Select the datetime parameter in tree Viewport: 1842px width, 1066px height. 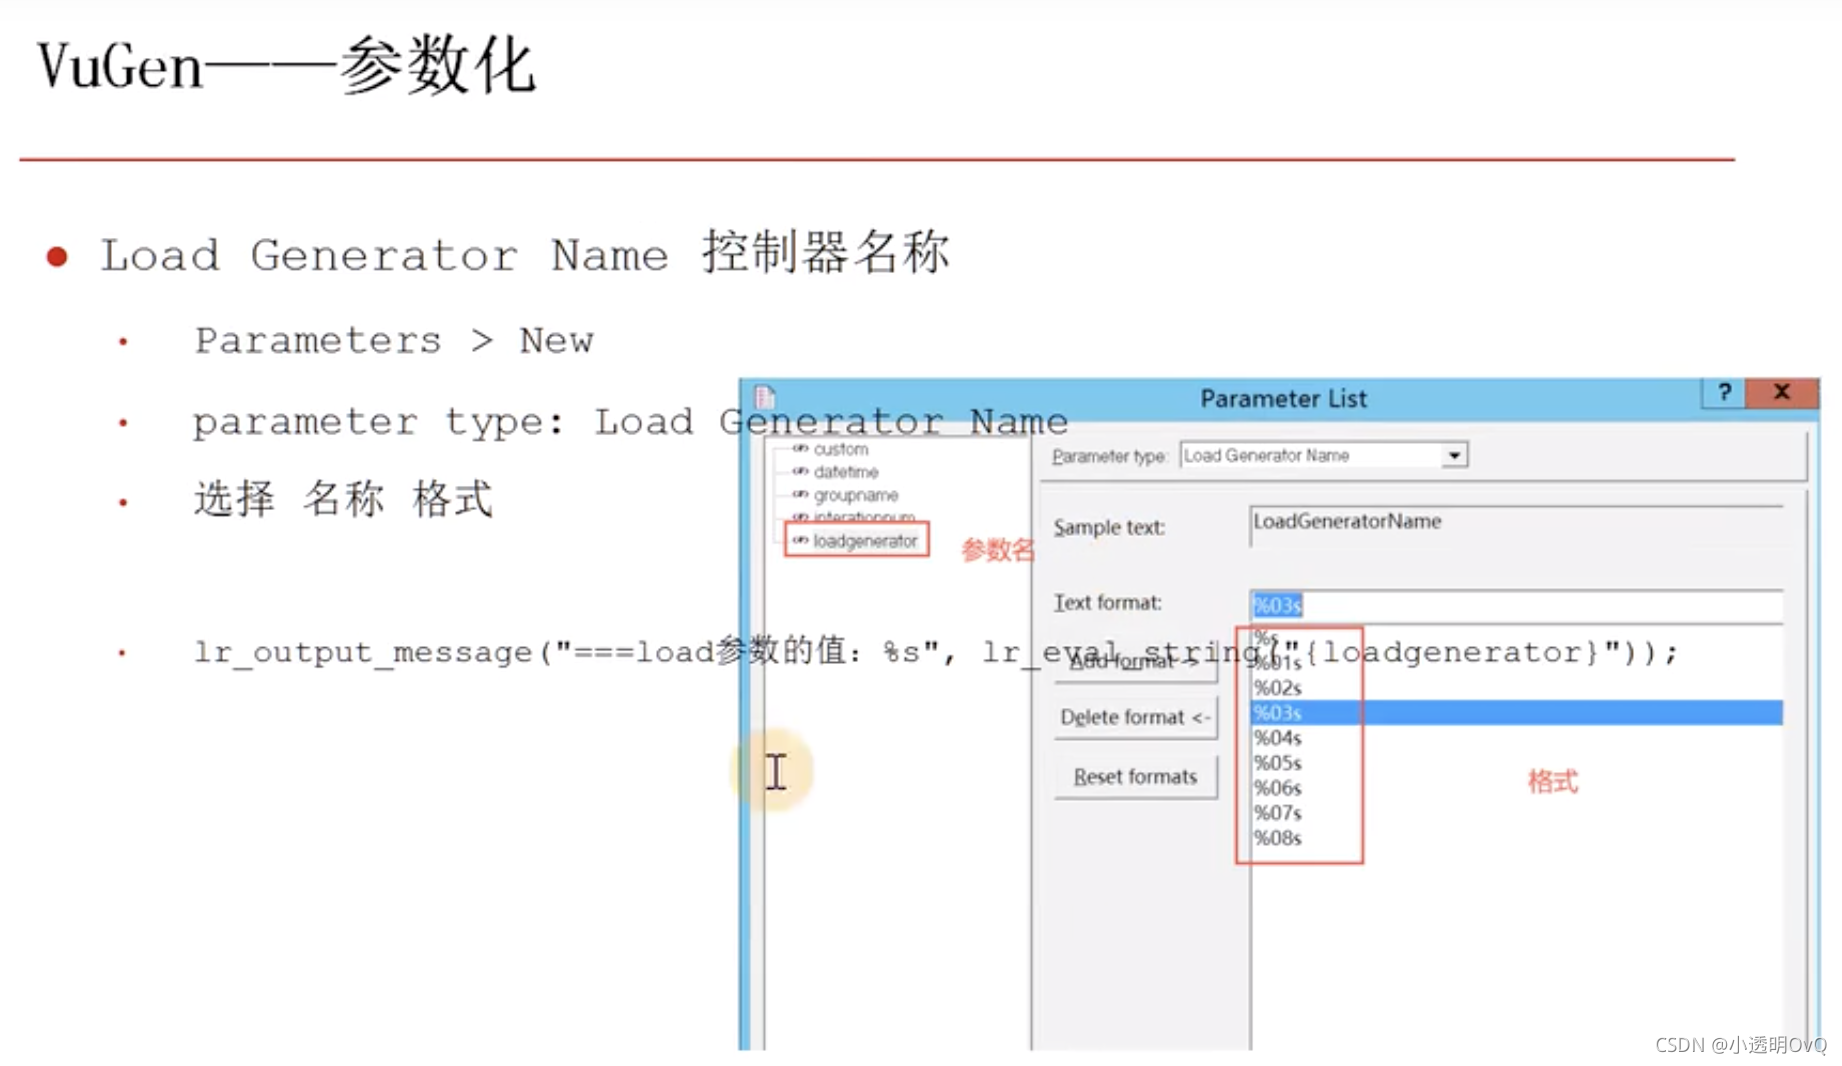tap(845, 472)
